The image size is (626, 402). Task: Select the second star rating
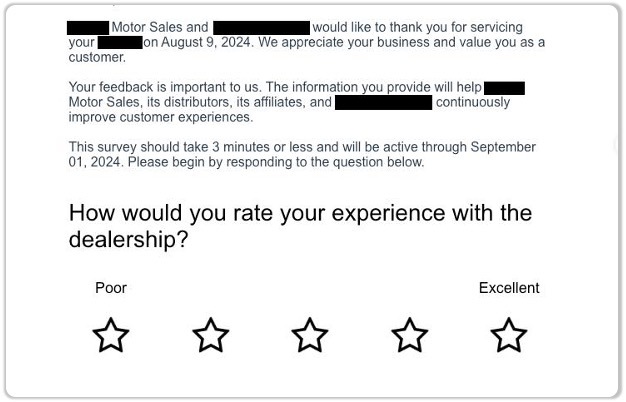210,335
